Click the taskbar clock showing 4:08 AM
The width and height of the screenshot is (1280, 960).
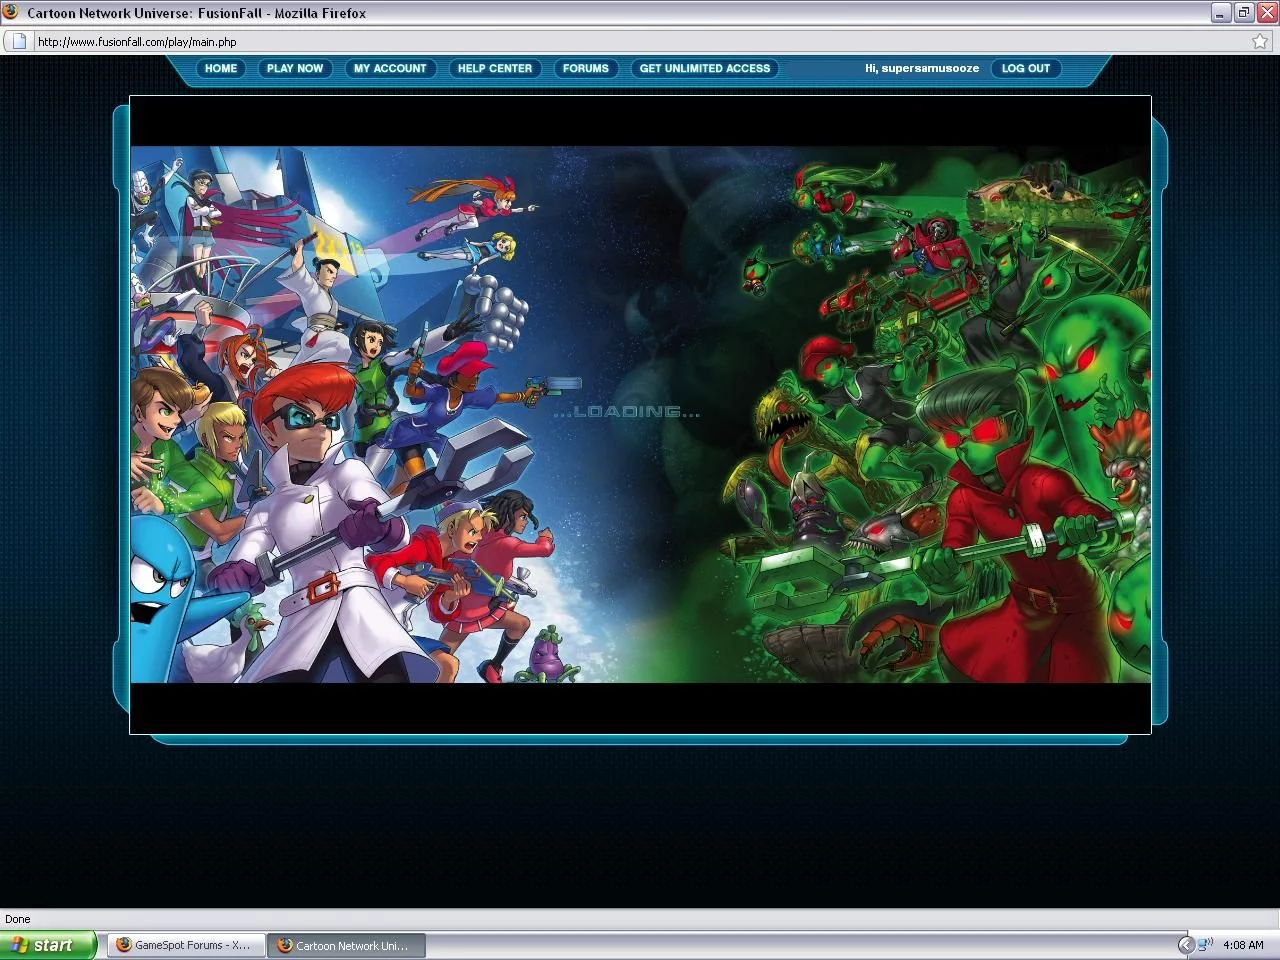pos(1243,945)
